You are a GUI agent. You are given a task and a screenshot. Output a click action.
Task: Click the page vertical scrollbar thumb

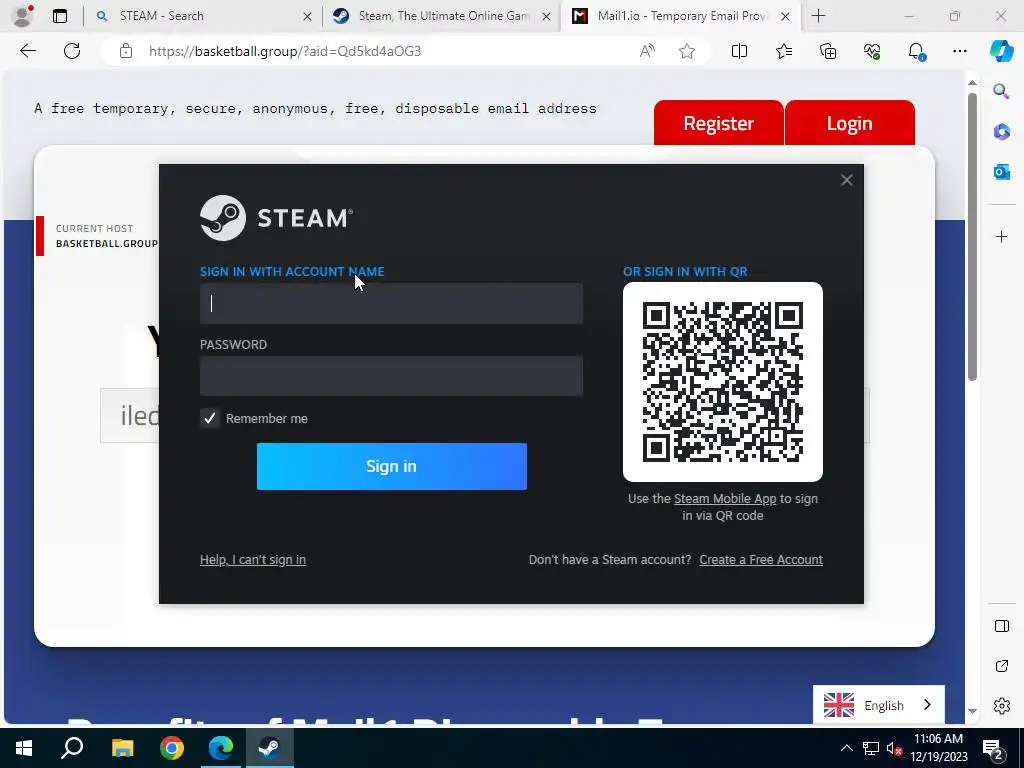click(972, 236)
